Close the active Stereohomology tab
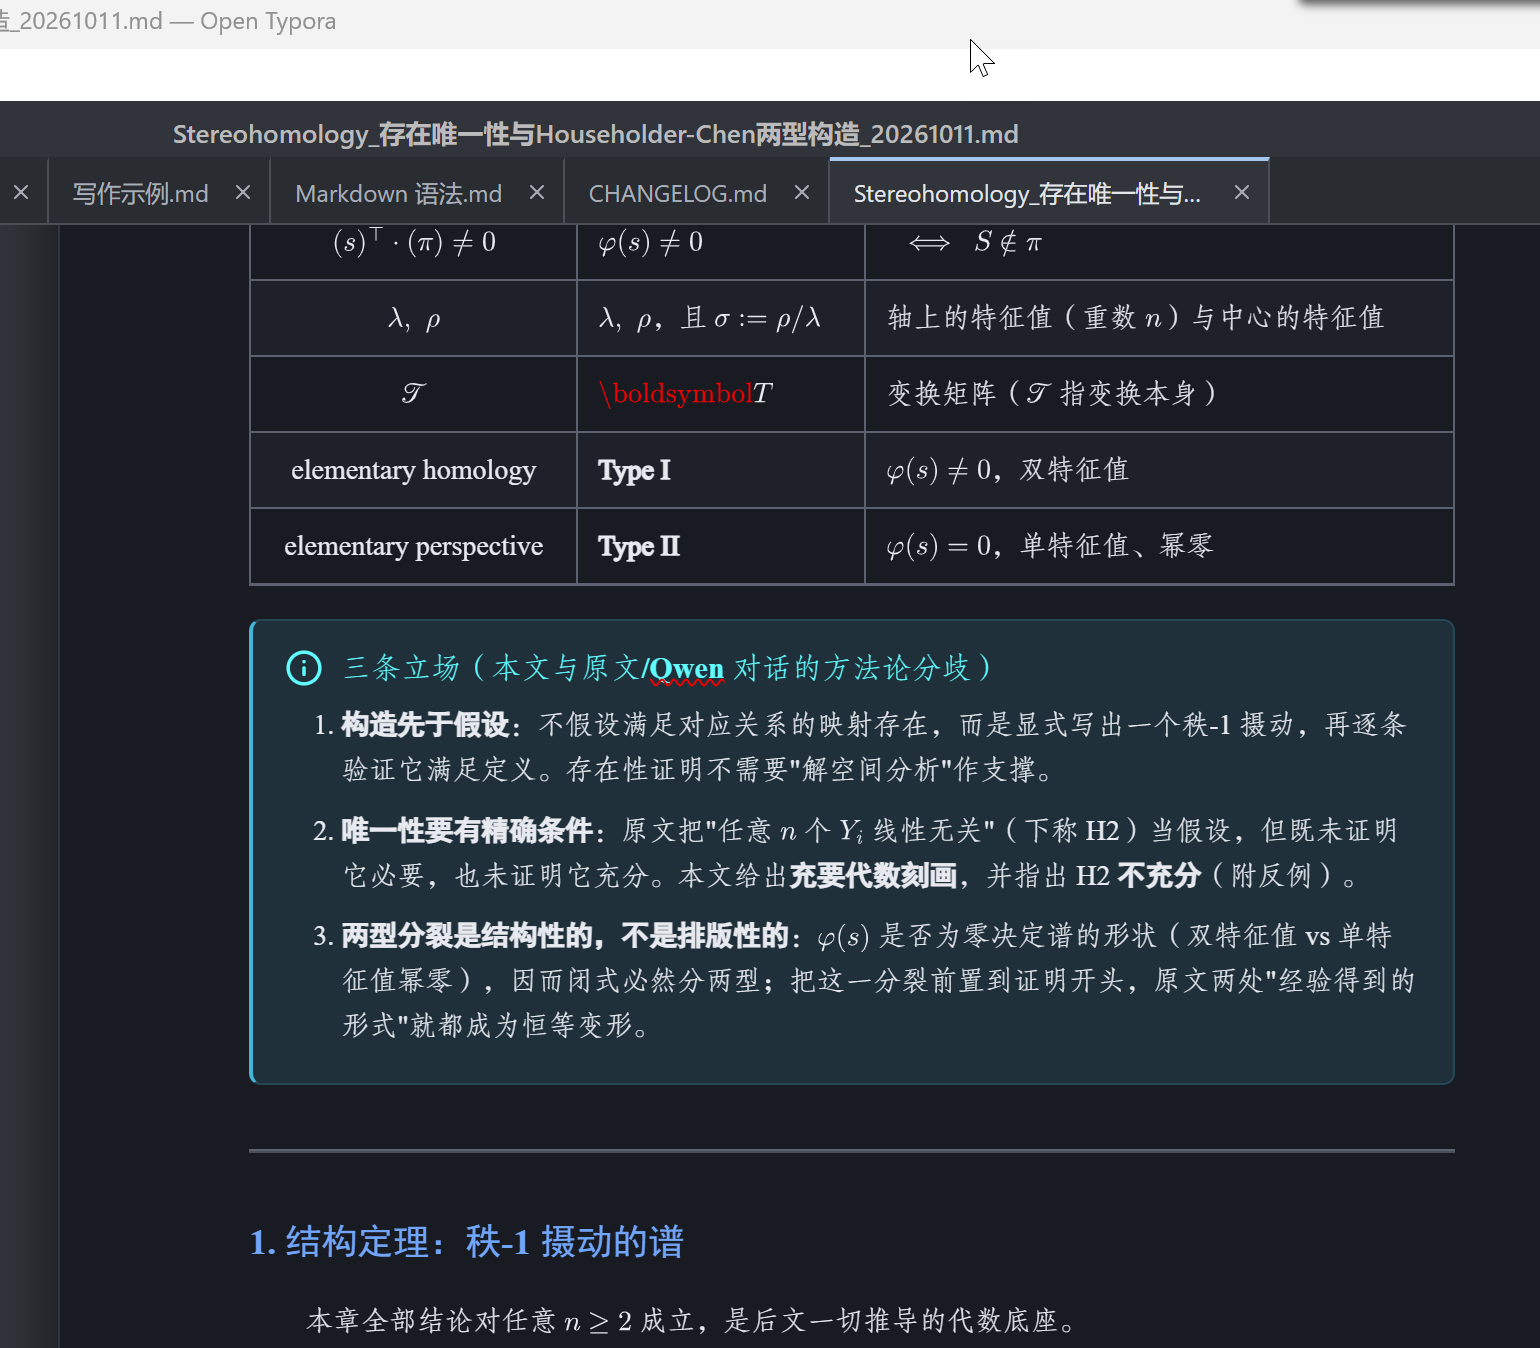The height and width of the screenshot is (1348, 1540). 1242,192
